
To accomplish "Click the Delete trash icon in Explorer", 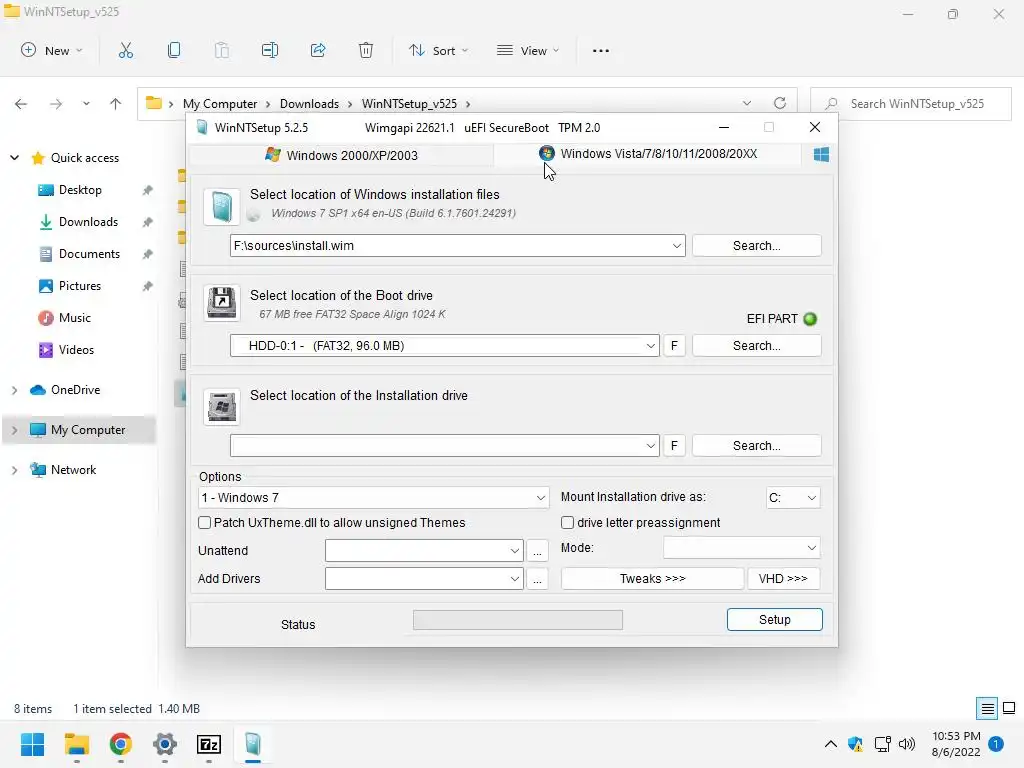I will [x=366, y=50].
